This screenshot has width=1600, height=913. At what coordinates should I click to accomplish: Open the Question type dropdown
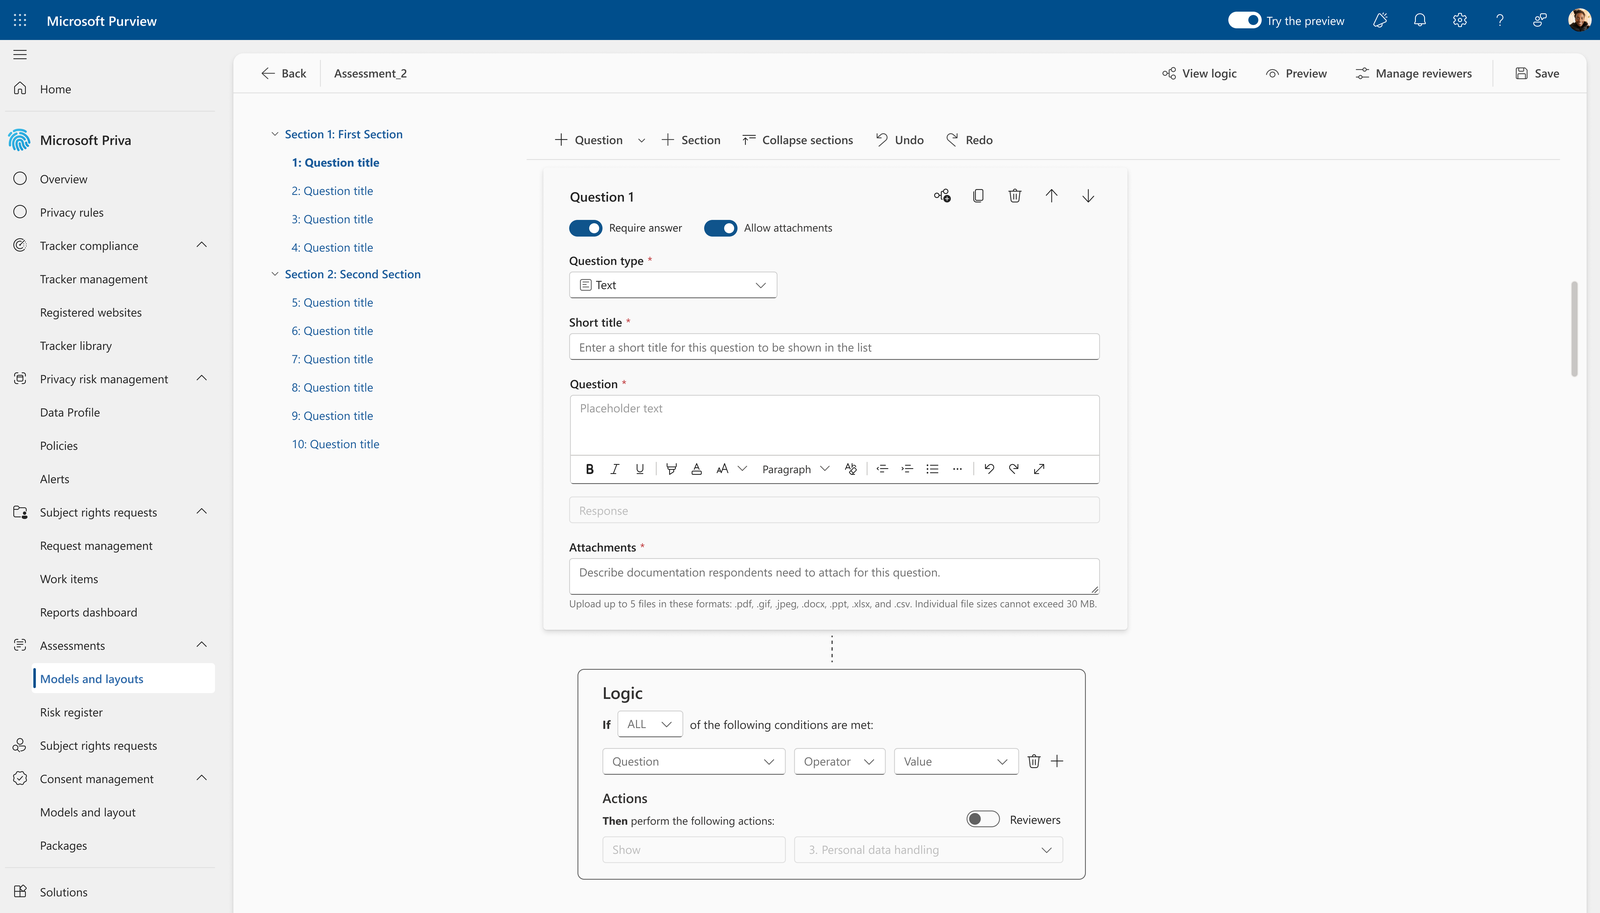673,285
